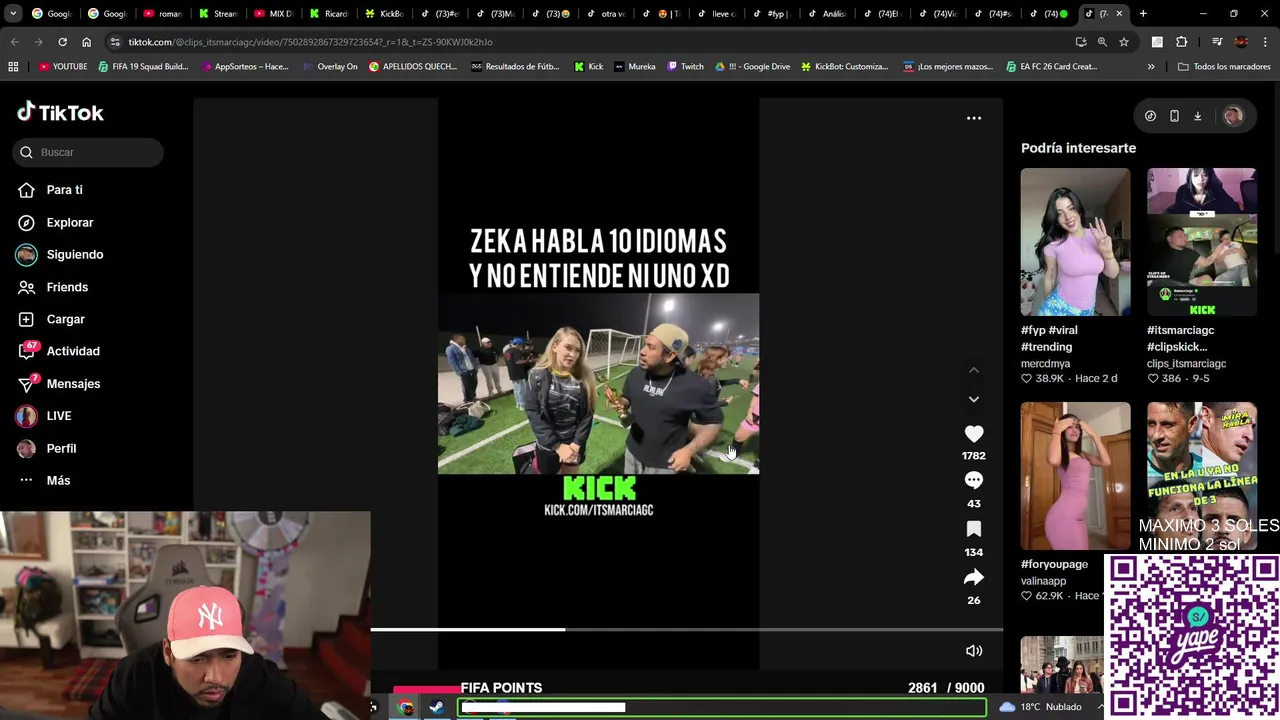Reload the page
Screen dimensions: 1280x720
click(62, 42)
